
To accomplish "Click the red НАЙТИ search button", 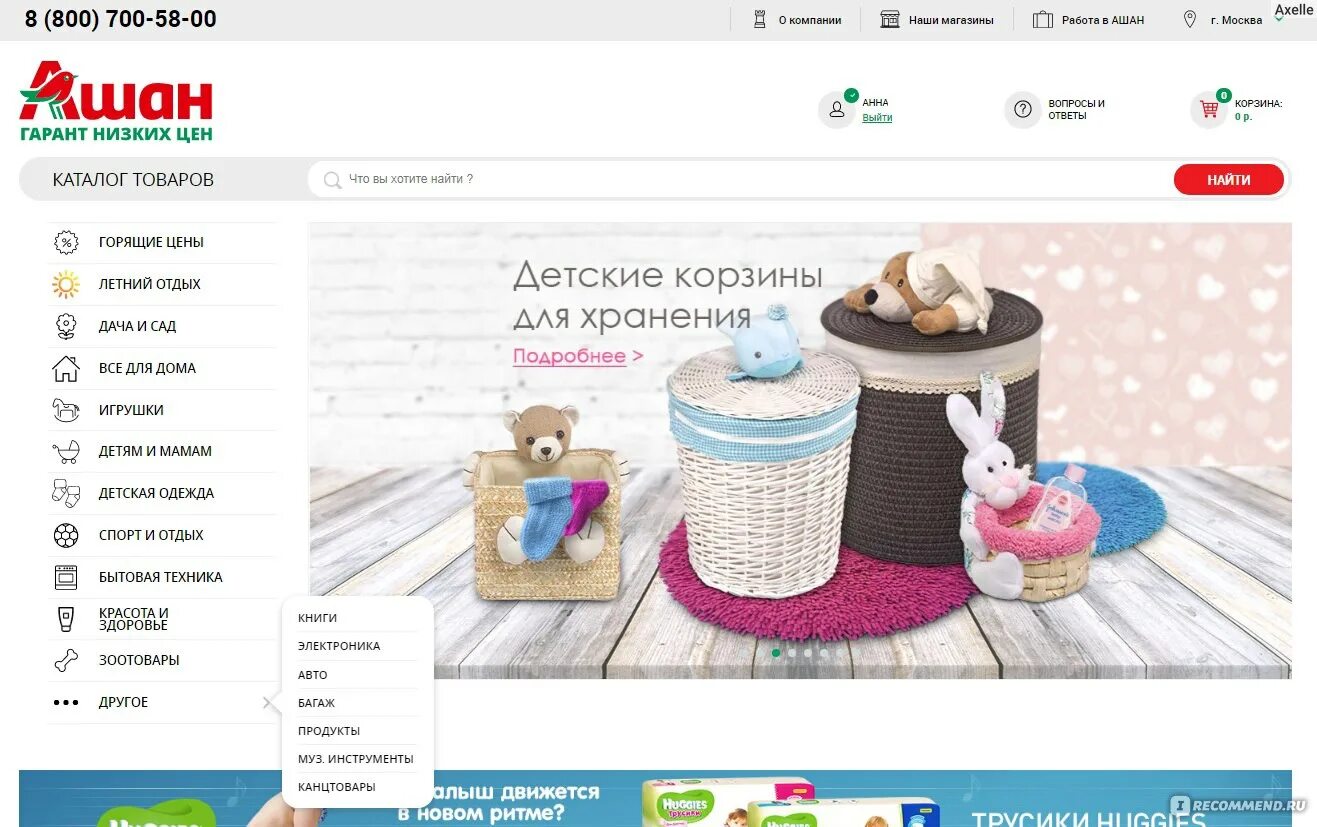I will click(x=1228, y=179).
